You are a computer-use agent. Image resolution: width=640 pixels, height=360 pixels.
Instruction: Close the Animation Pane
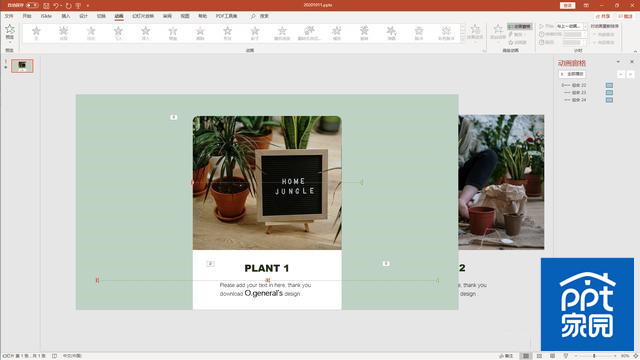pos(632,62)
